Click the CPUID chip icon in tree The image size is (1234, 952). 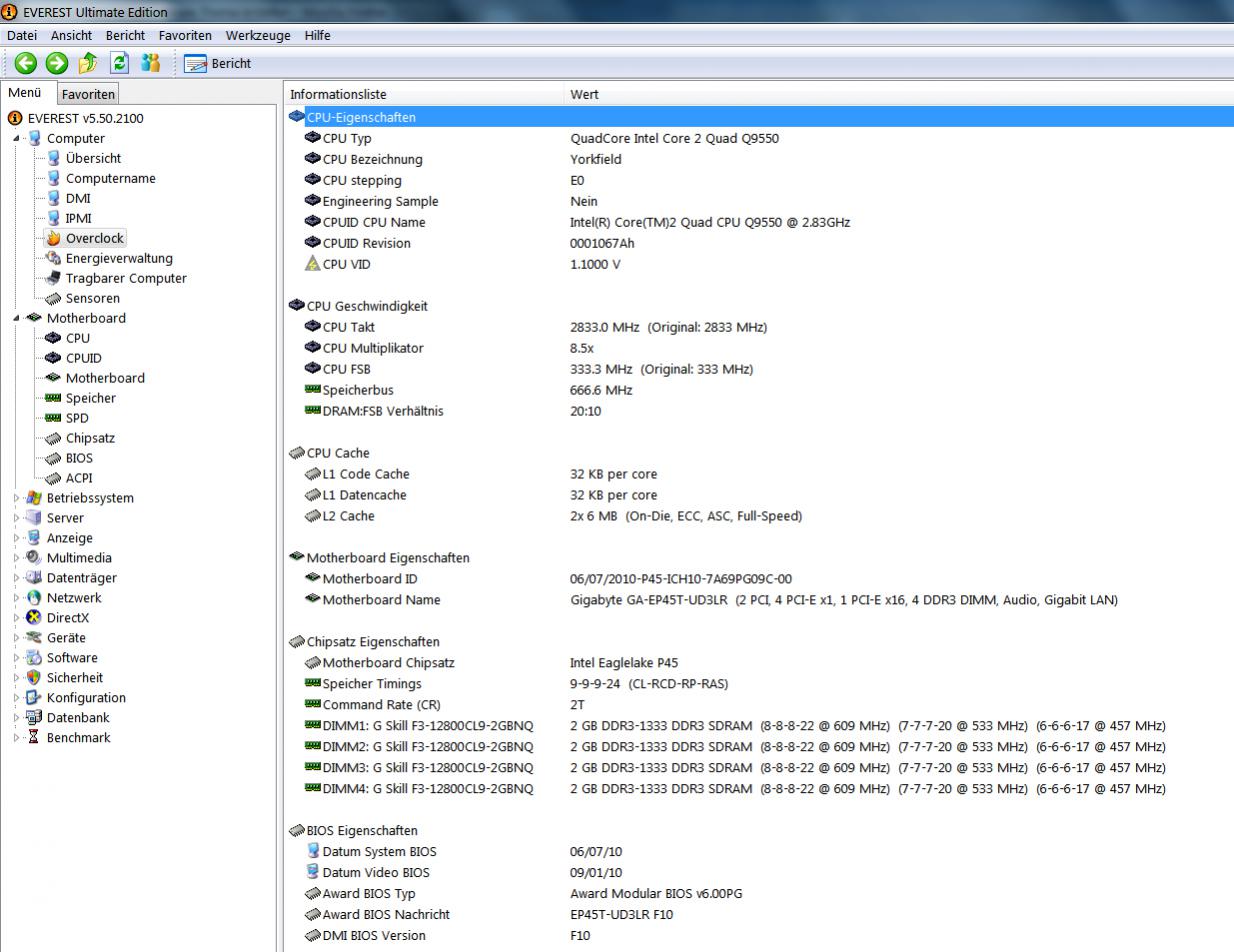click(x=54, y=358)
